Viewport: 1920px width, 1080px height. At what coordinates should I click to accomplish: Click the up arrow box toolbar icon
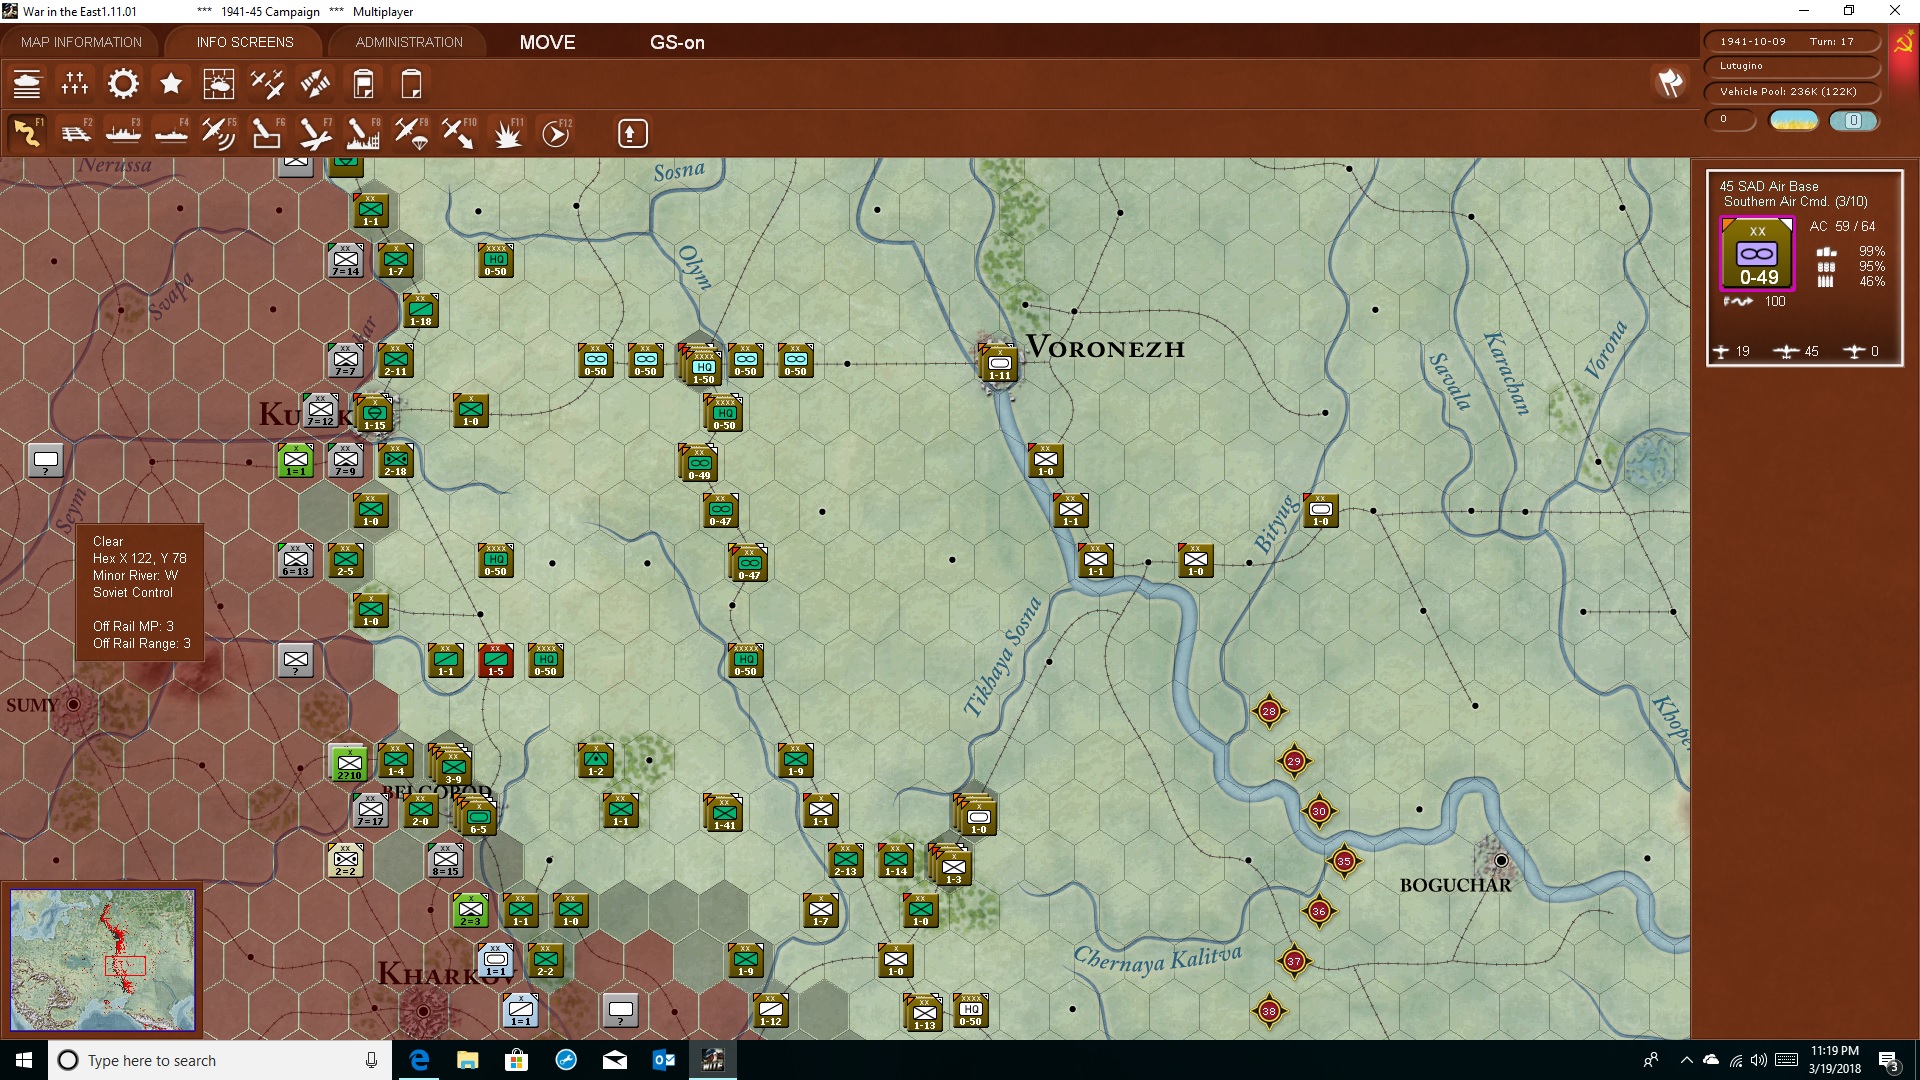point(632,133)
